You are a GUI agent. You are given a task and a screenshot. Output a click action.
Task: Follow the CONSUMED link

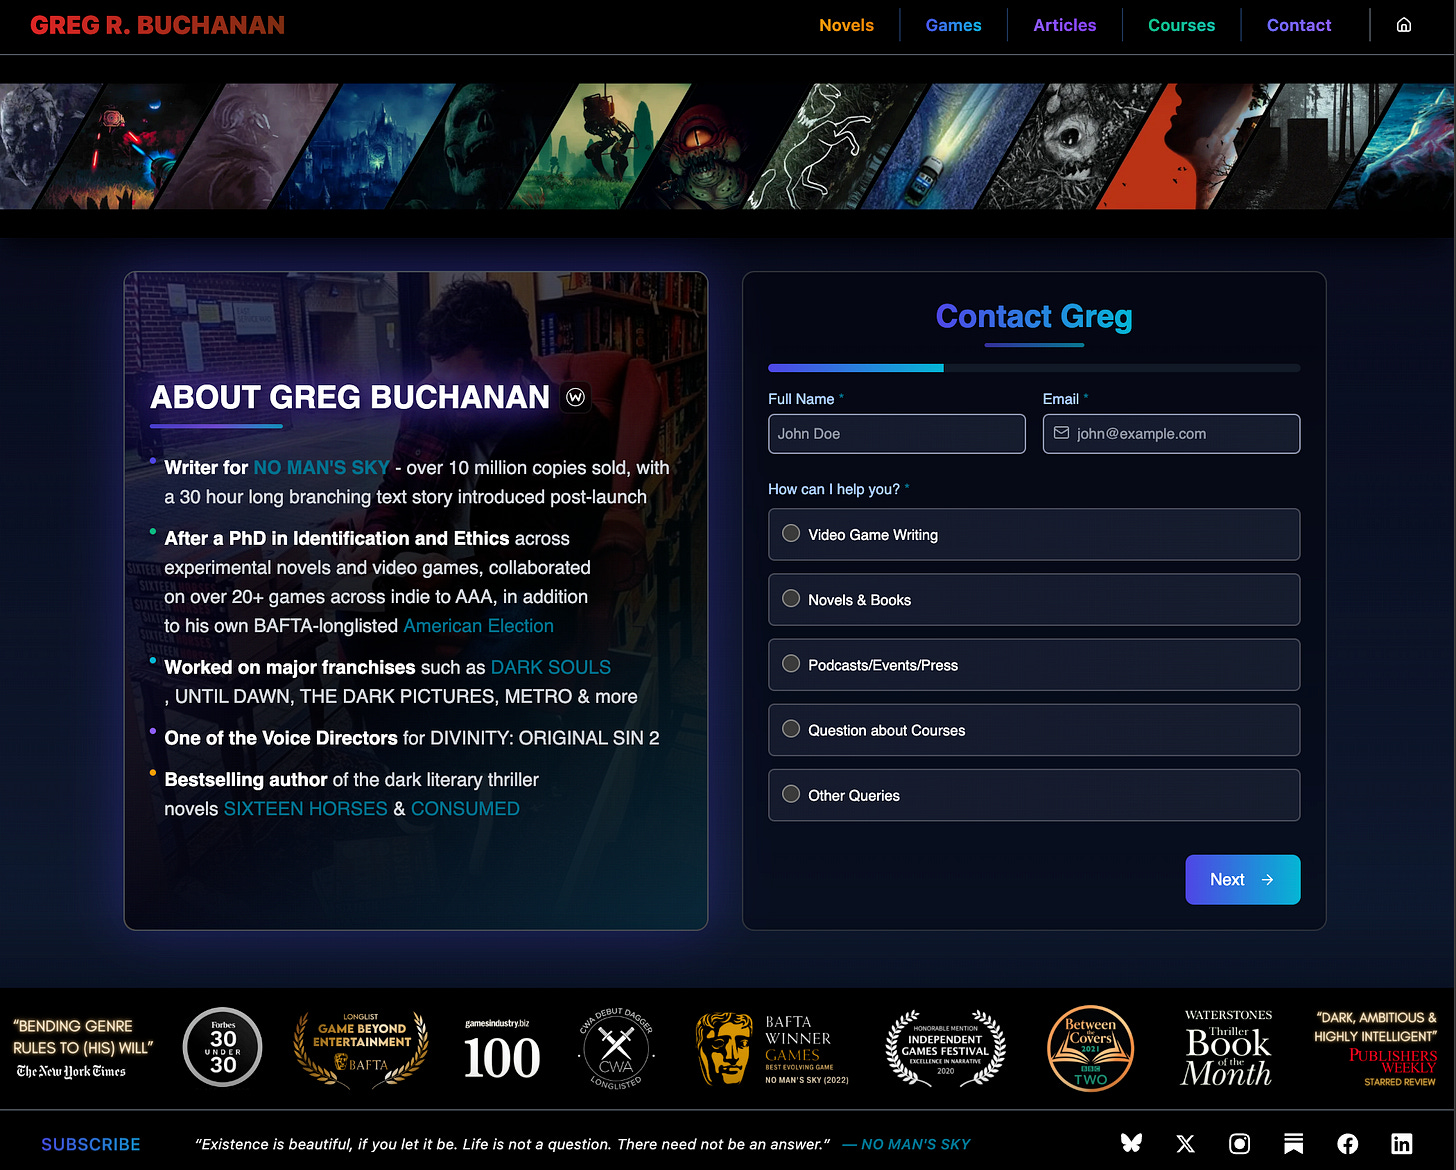465,809
